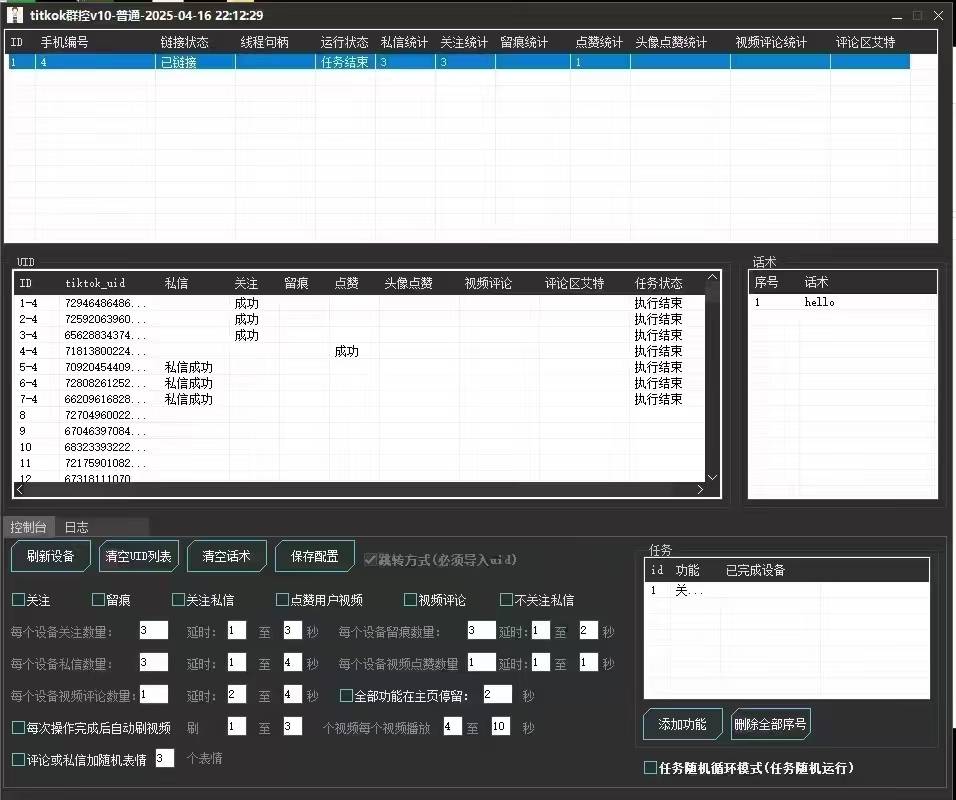Click the UID list scroll-down arrow
This screenshot has height=800, width=956.
[712, 477]
